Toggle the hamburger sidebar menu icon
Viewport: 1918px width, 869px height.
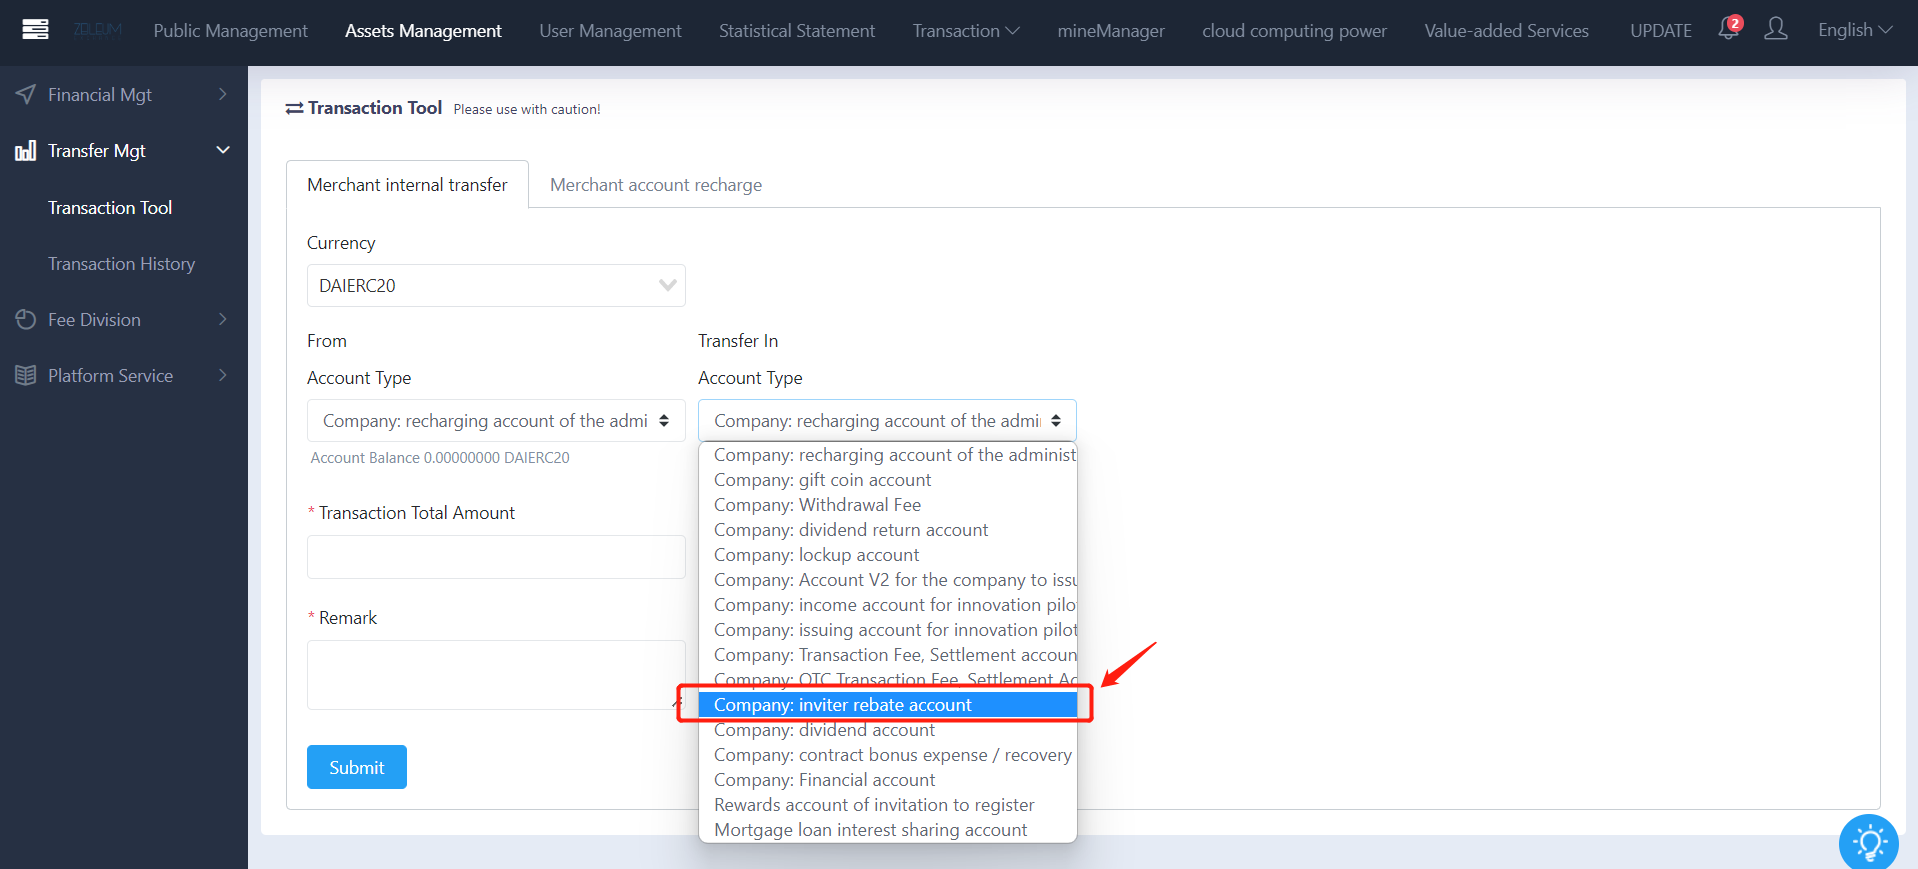coord(35,29)
